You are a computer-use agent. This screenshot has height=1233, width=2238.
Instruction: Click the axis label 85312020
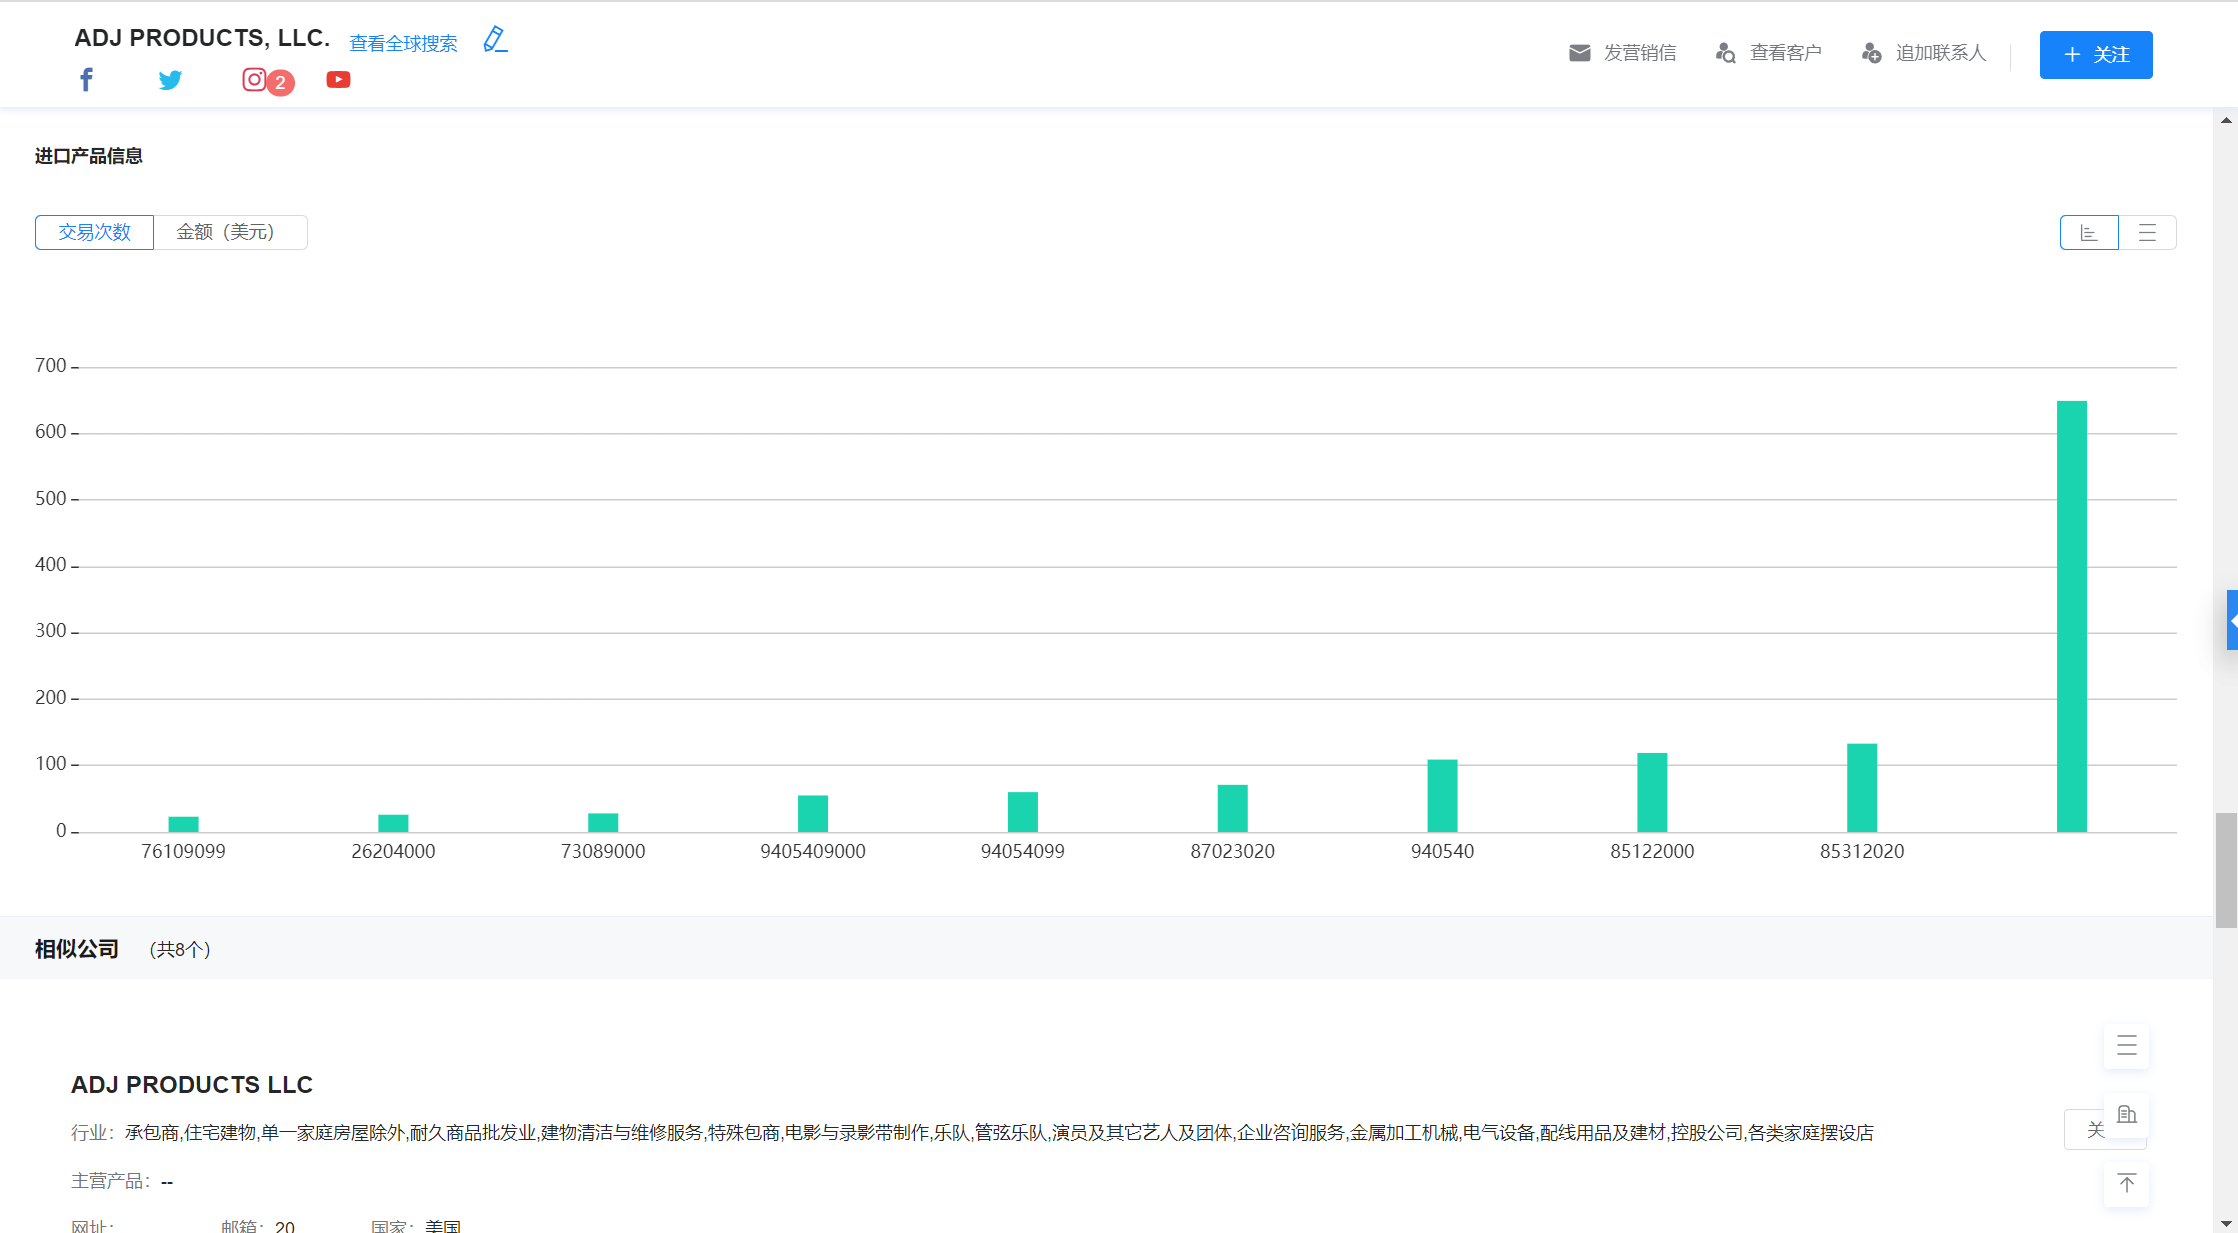tap(1862, 852)
